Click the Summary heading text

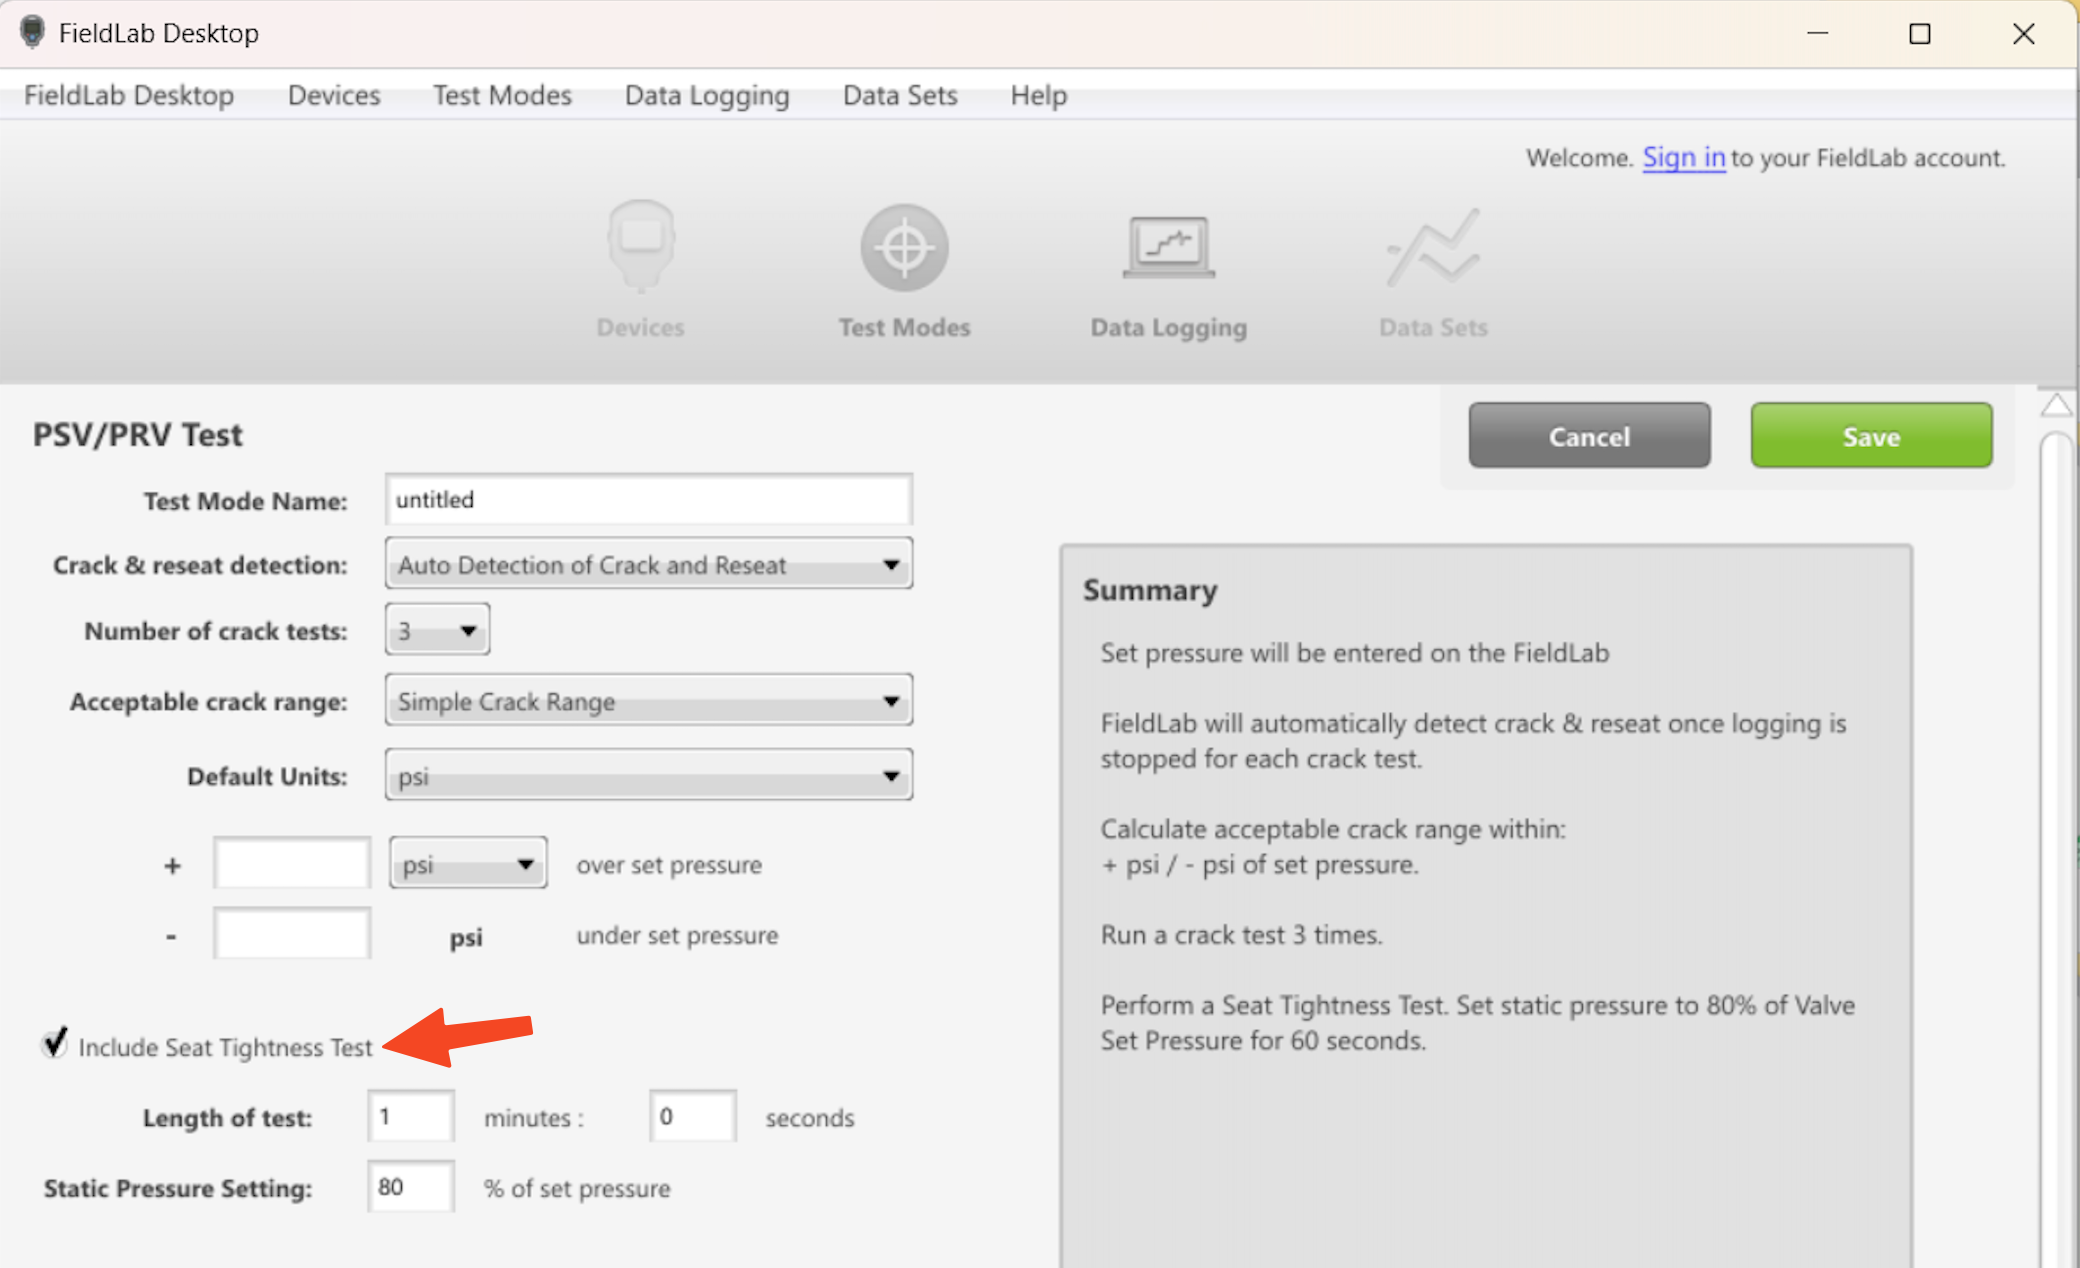click(x=1150, y=590)
